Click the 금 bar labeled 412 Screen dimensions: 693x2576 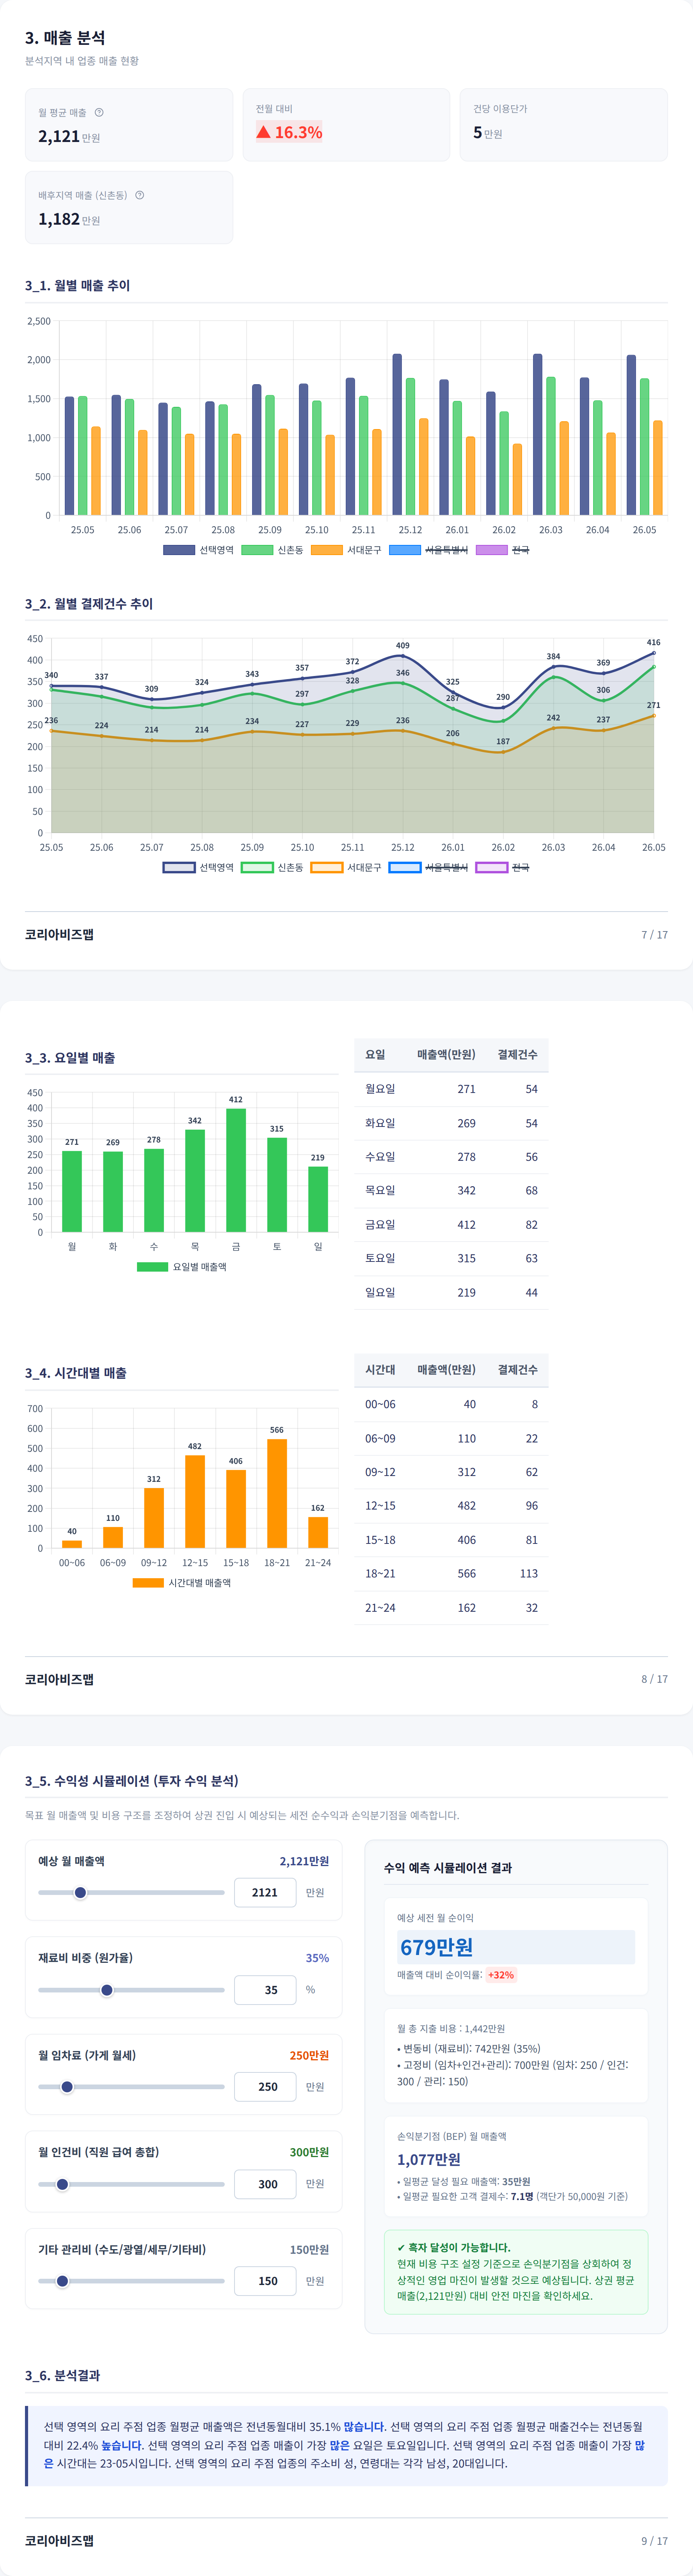[236, 1170]
